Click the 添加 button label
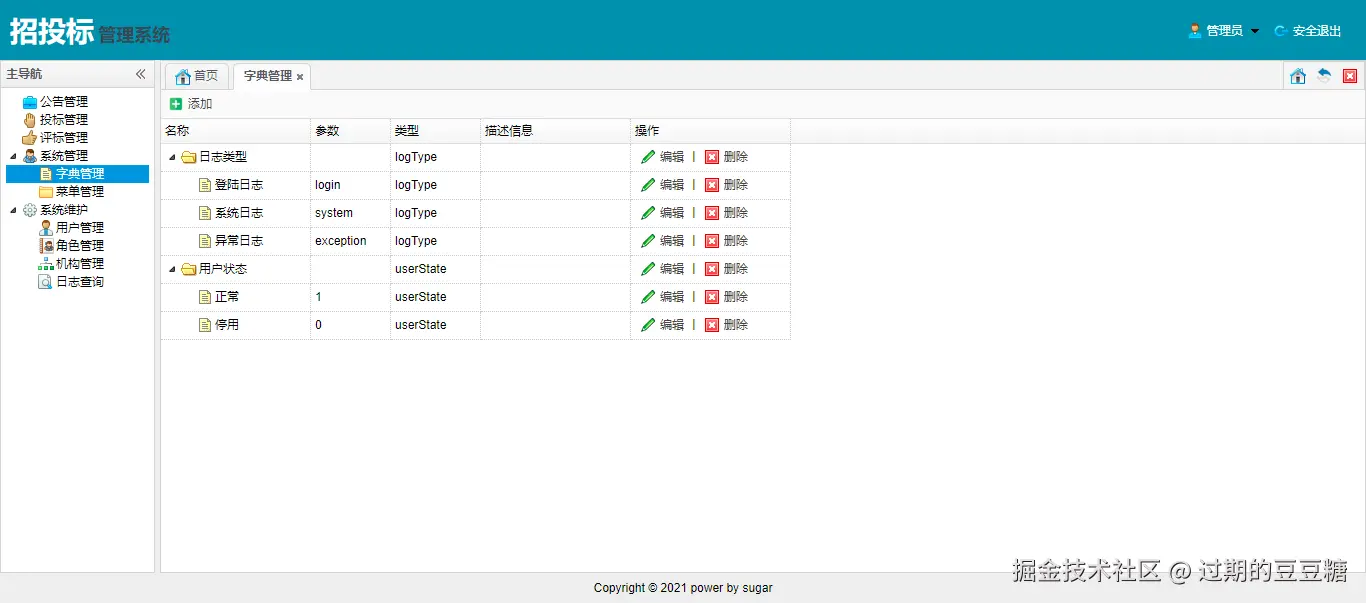Screen dimensions: 1366x603 [x=200, y=104]
